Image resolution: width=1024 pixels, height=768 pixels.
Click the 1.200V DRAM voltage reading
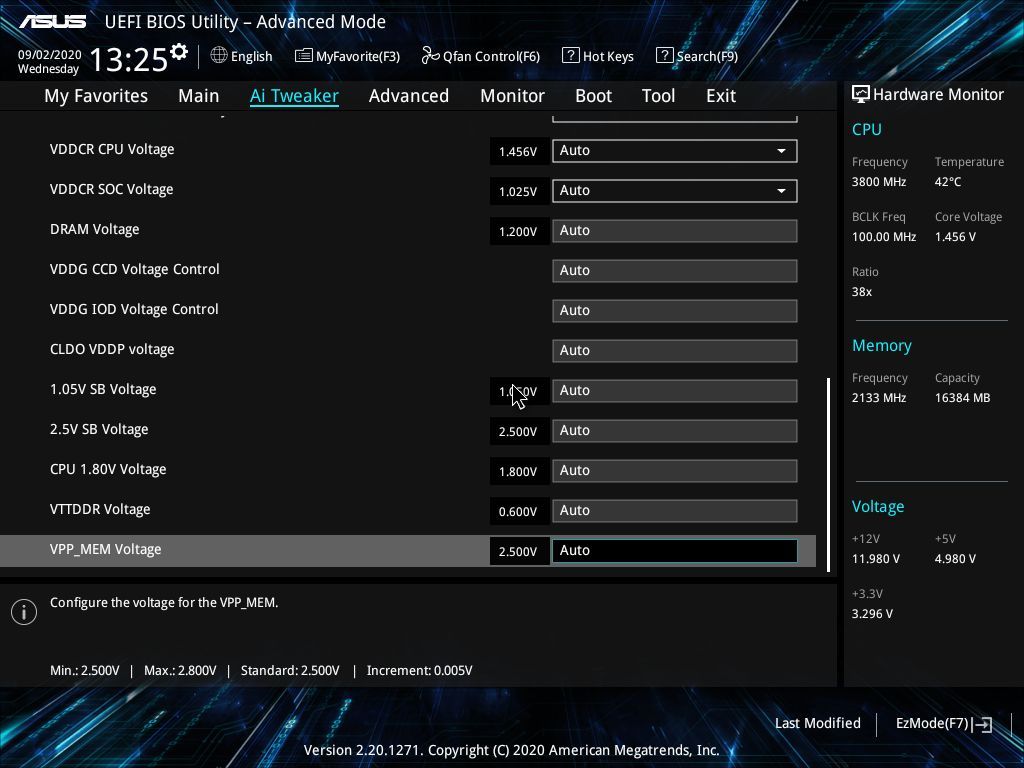[519, 231]
